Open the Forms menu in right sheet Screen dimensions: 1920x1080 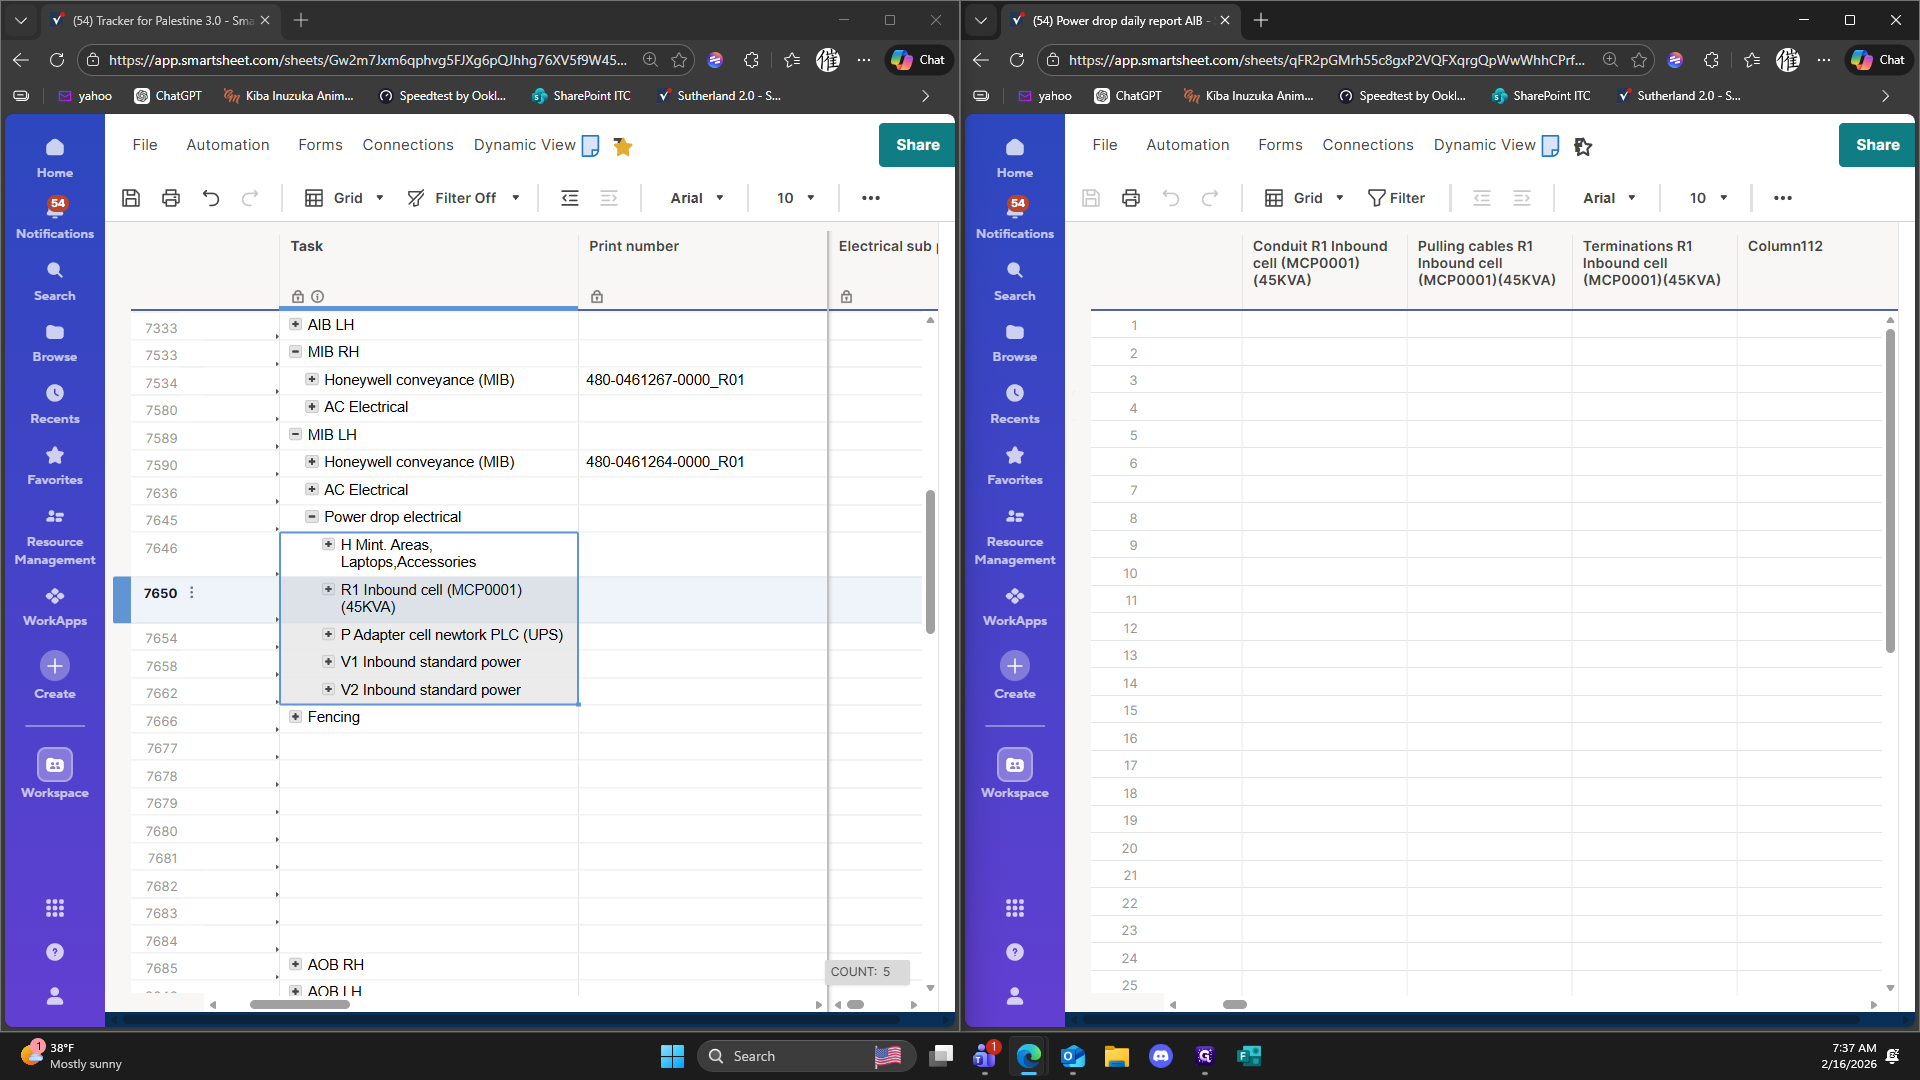pyautogui.click(x=1280, y=145)
